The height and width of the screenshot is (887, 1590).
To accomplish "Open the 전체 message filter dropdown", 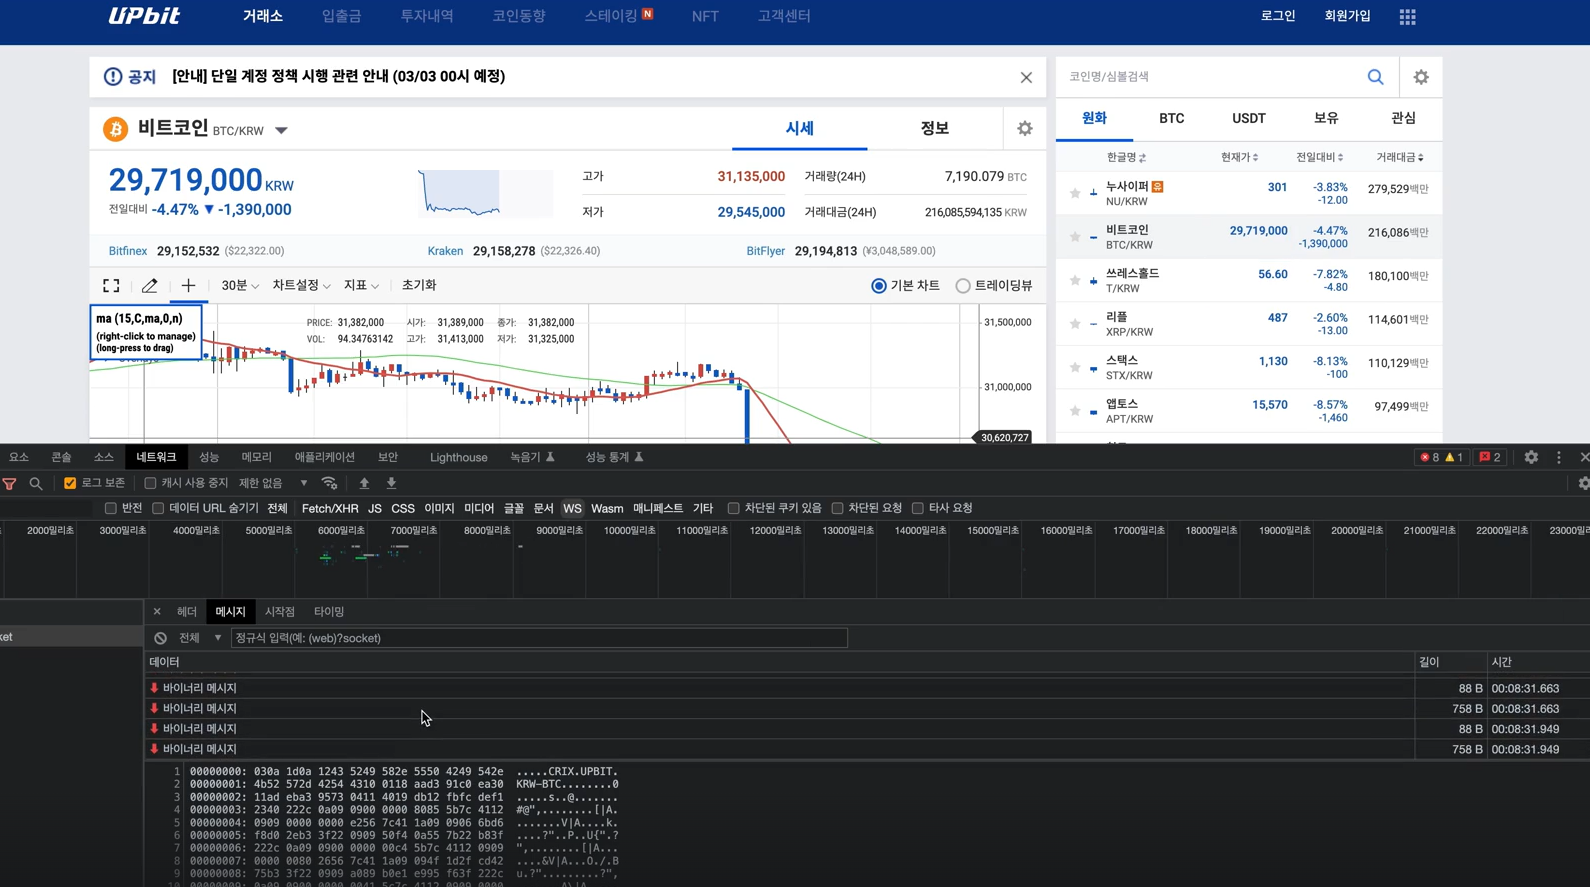I will (200, 638).
